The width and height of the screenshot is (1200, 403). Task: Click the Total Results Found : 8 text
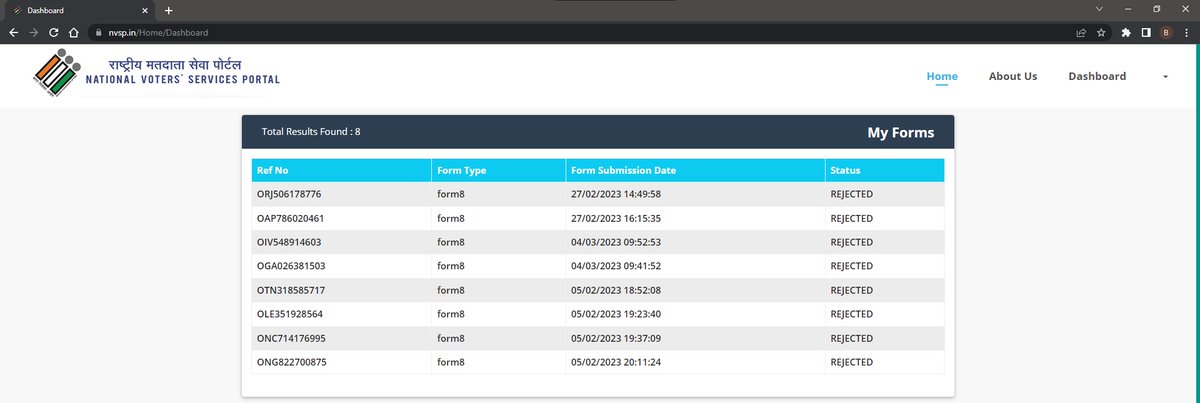(311, 132)
